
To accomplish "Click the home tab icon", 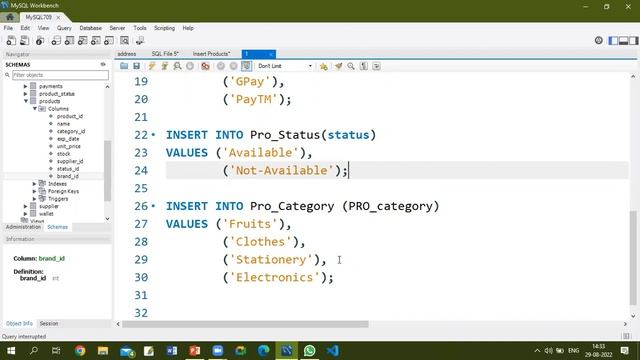I will (x=10, y=17).
